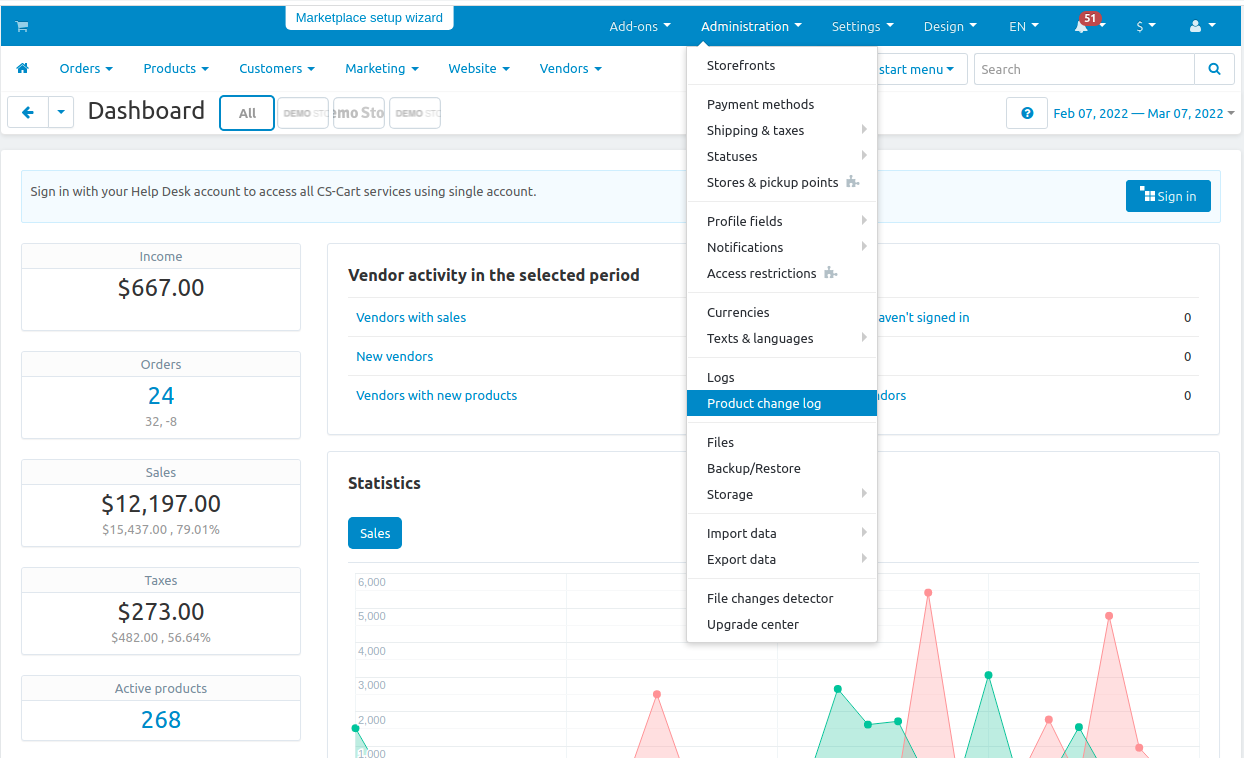The width and height of the screenshot is (1244, 758).
Task: Open the EN language selector
Action: (1024, 27)
